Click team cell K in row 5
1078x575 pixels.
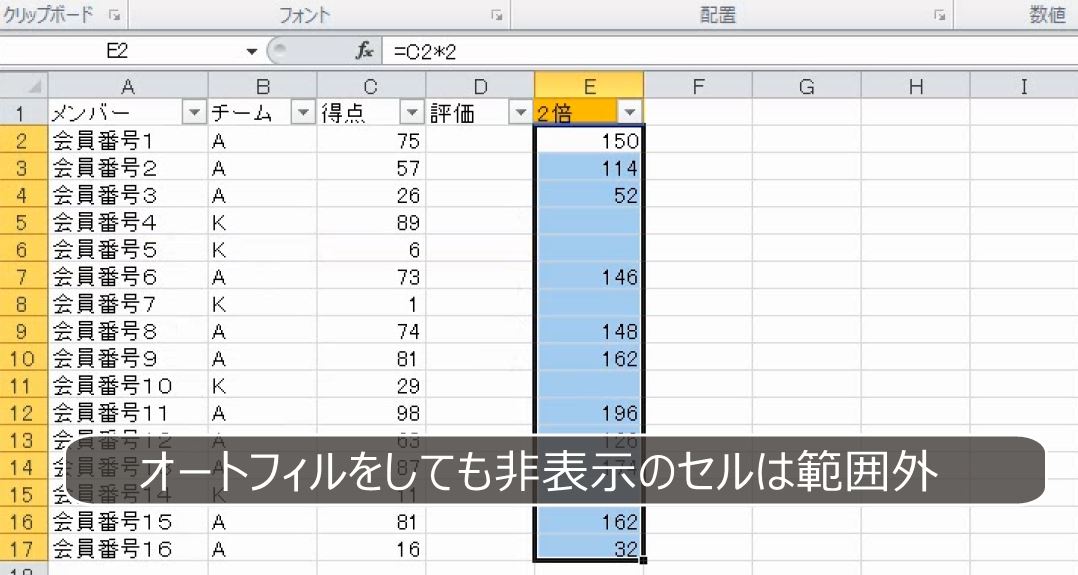[263, 222]
